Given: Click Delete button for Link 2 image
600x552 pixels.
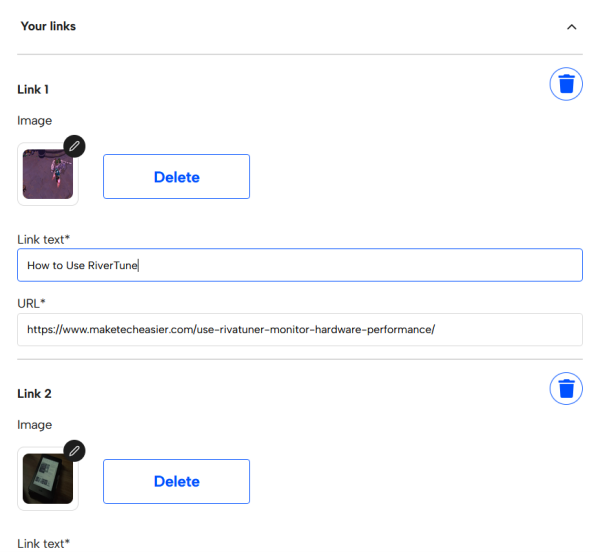Looking at the screenshot, I should pos(176,481).
